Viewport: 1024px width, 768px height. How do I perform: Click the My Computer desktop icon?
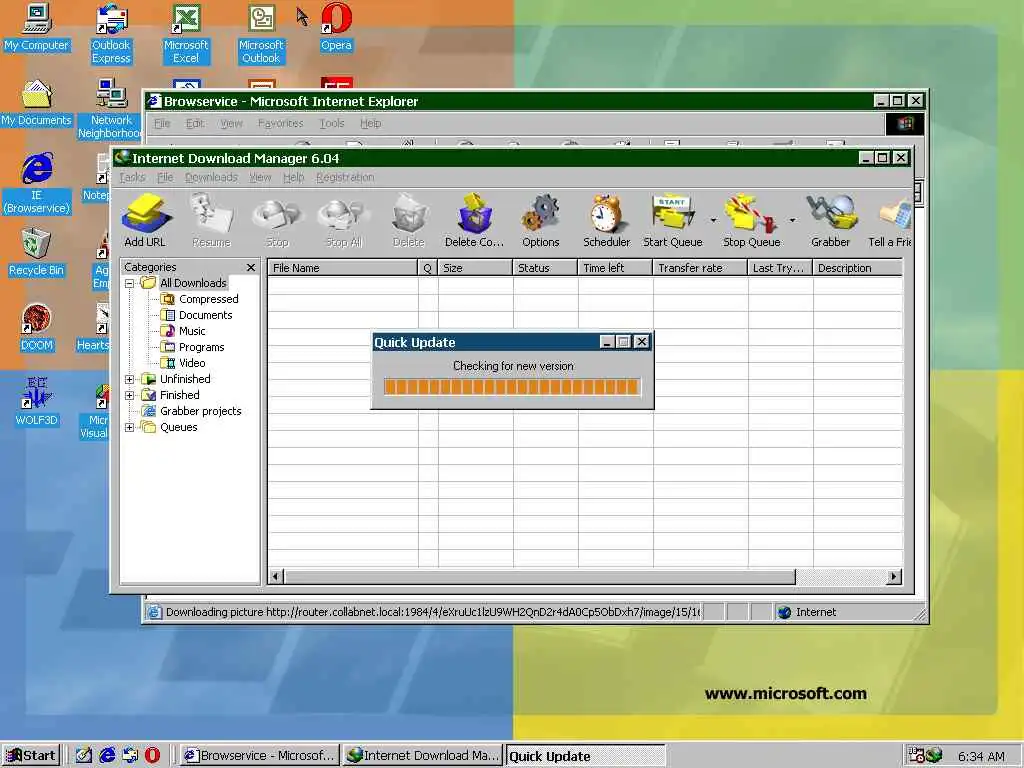pos(36,27)
